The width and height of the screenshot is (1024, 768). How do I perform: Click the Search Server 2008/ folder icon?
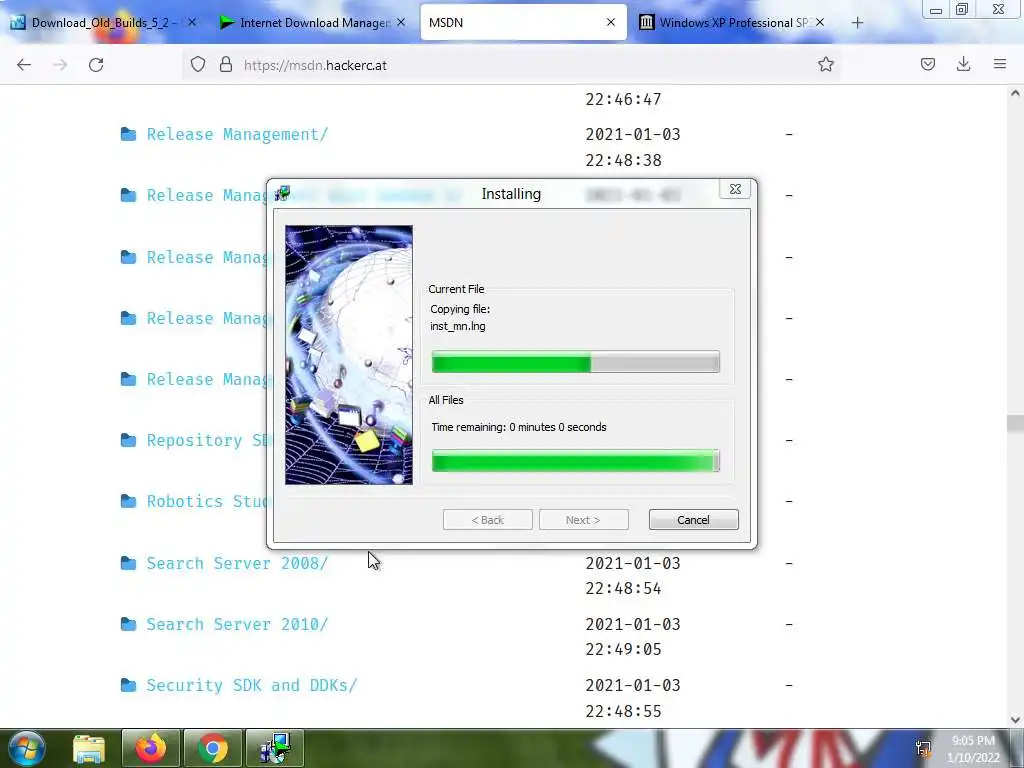coord(129,563)
